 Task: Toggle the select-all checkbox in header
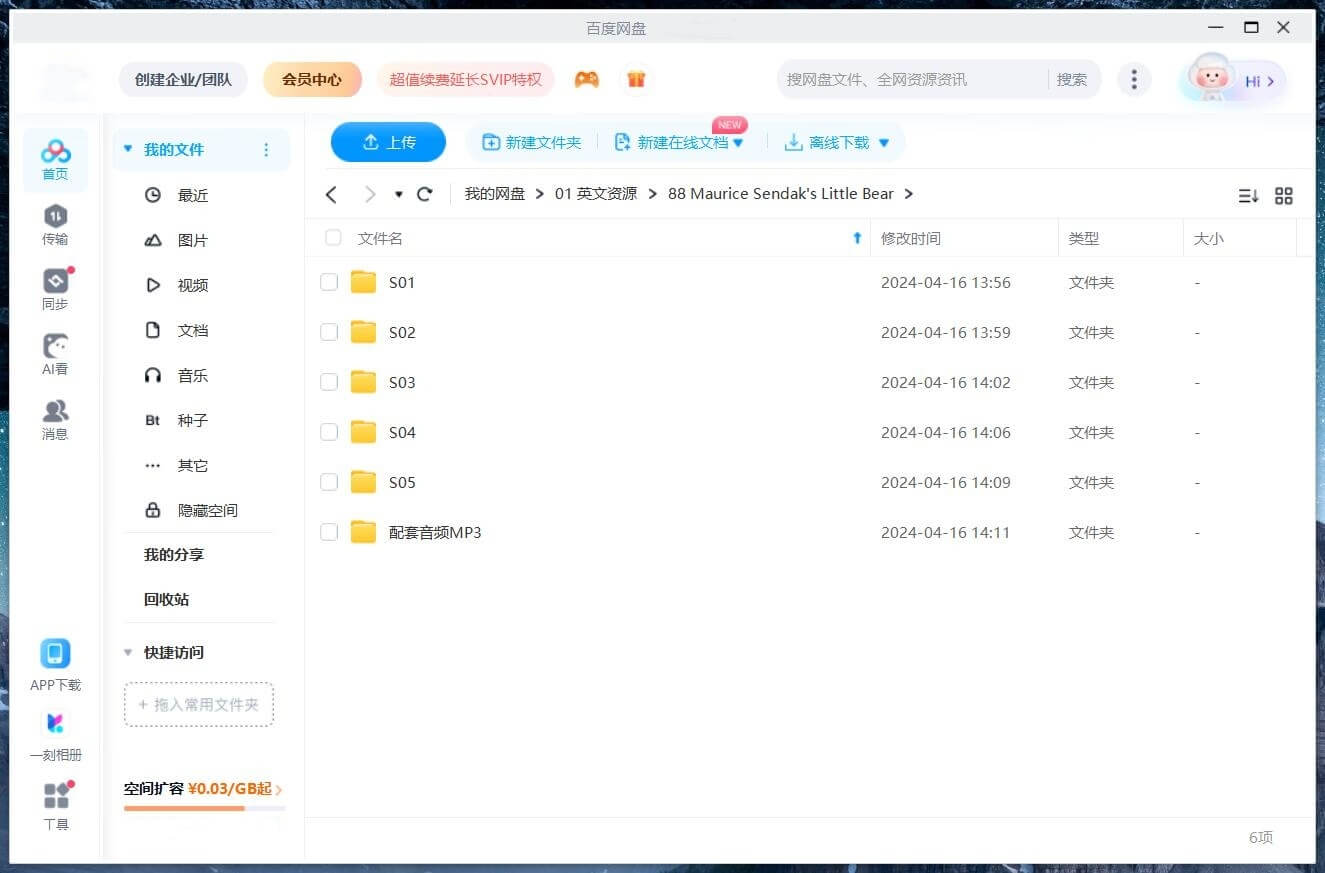tap(333, 238)
